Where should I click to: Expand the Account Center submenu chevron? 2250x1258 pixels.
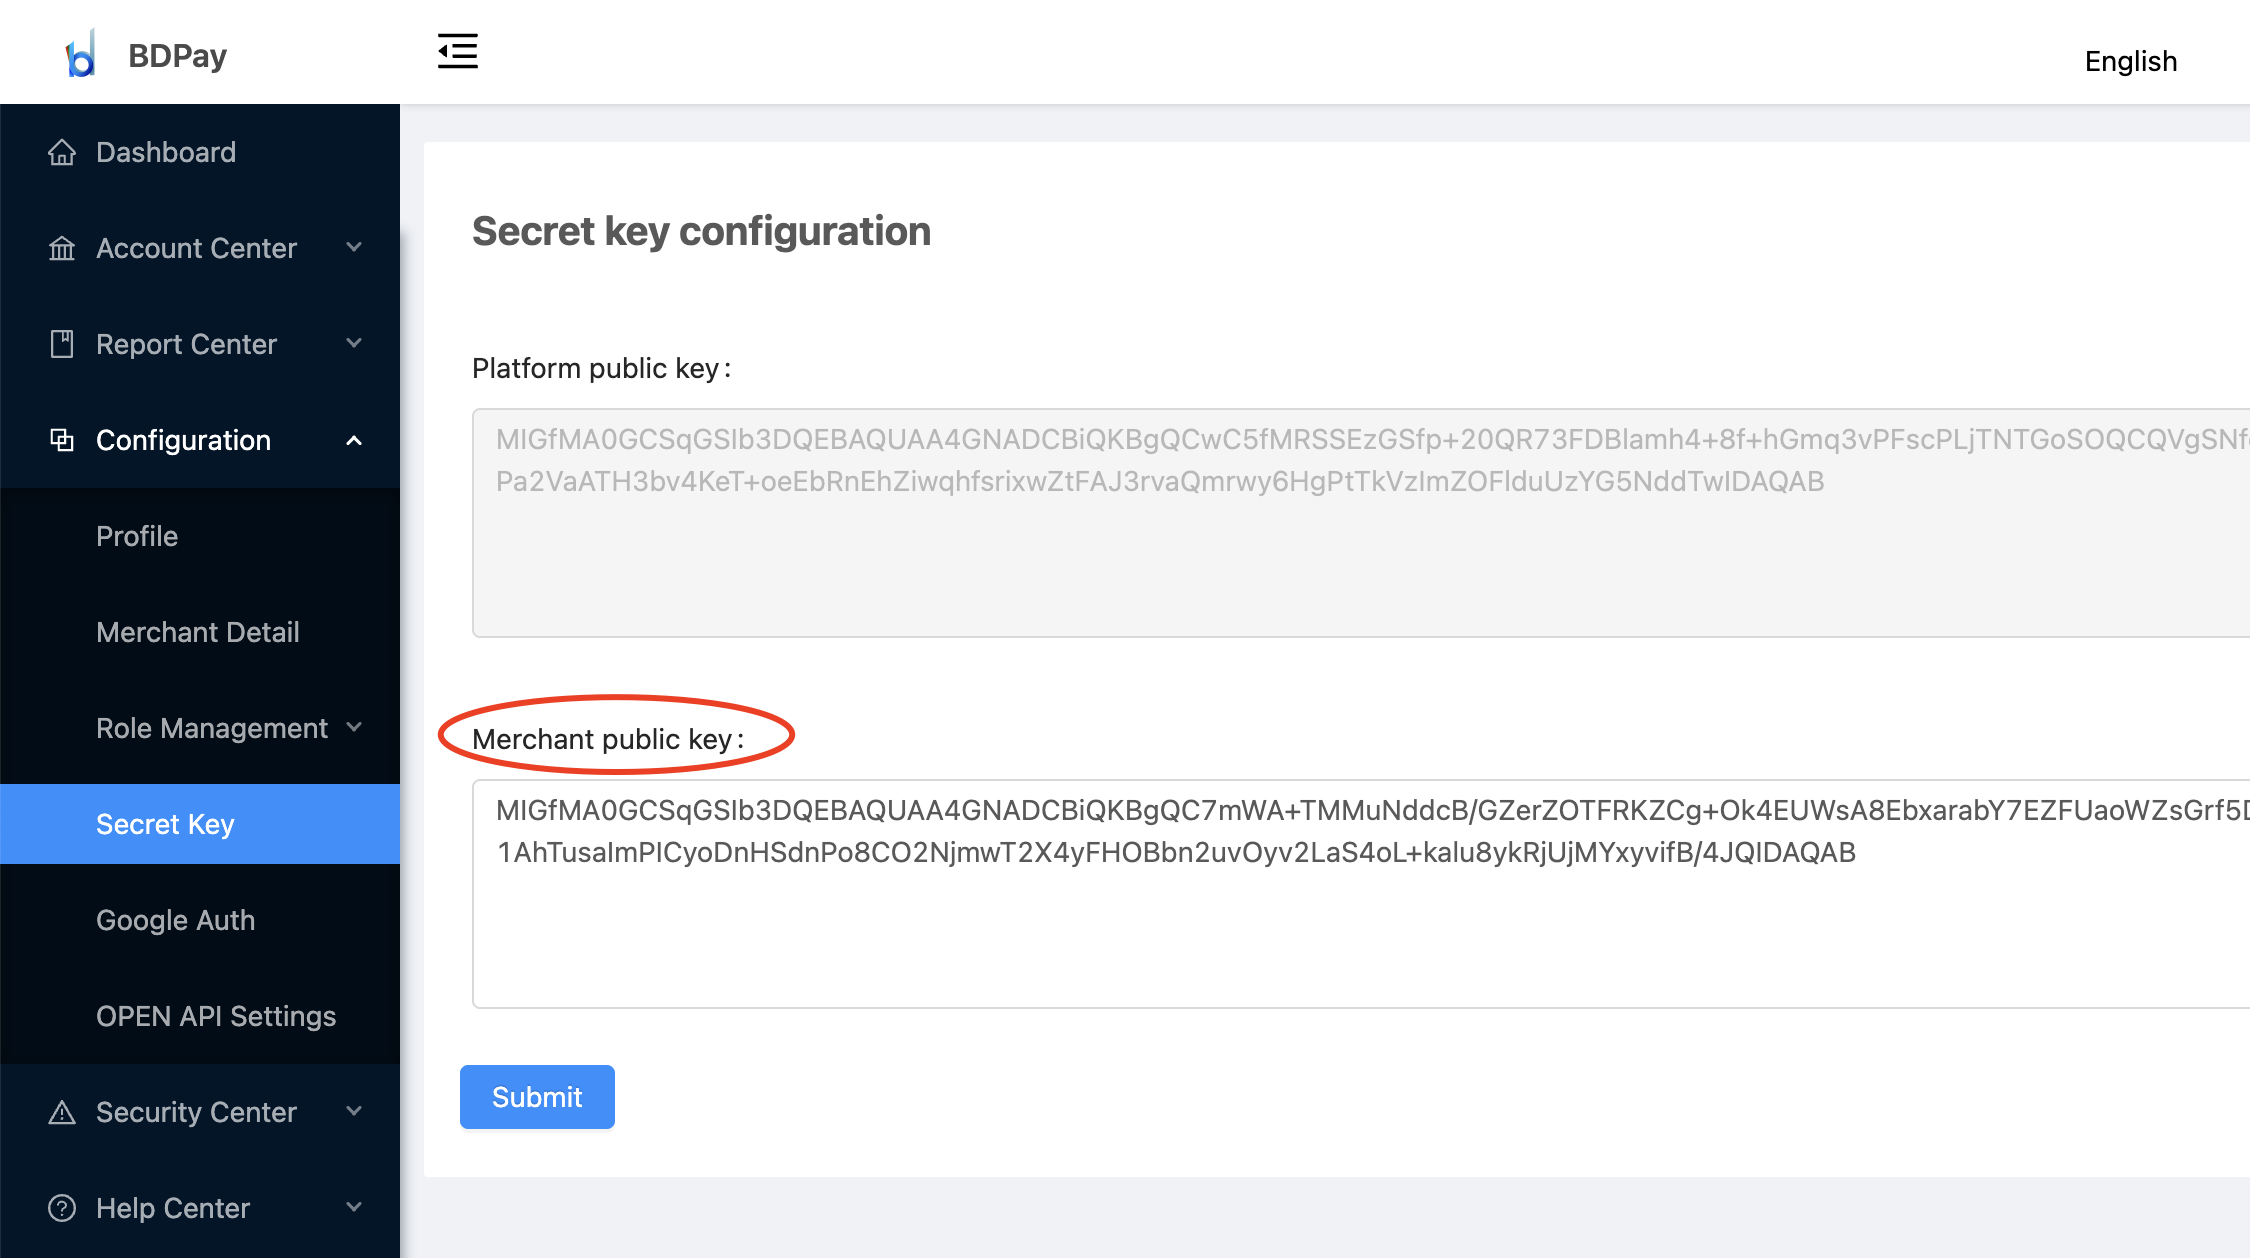[354, 247]
